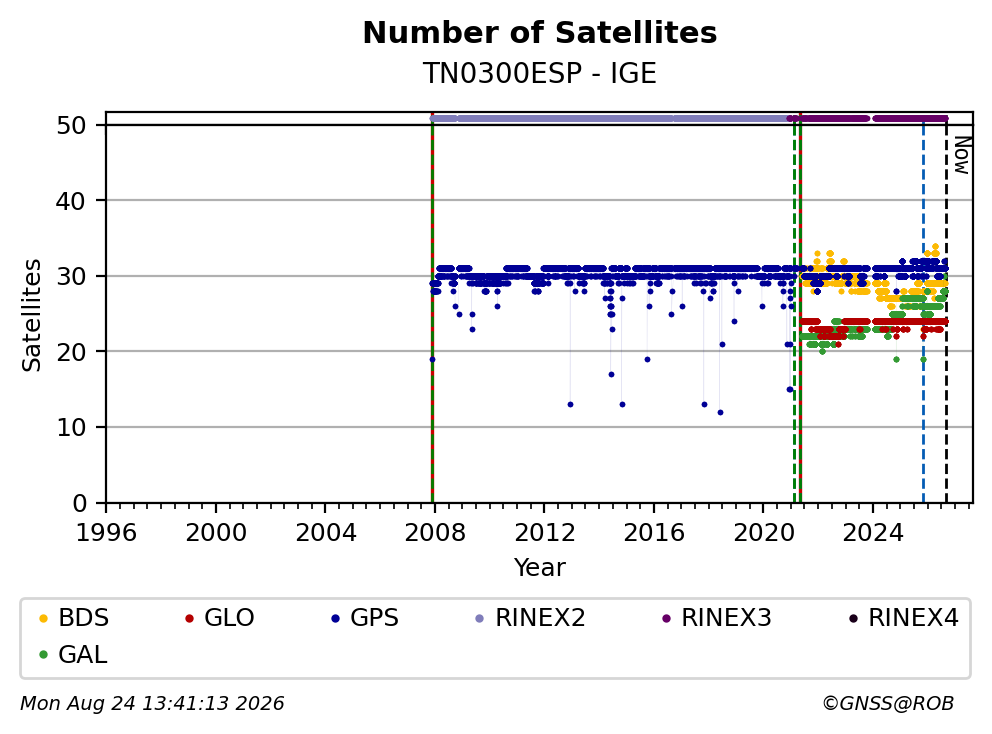This screenshot has width=992, height=734.
Task: Click the 2016 x-axis tick label
Action: point(654,533)
